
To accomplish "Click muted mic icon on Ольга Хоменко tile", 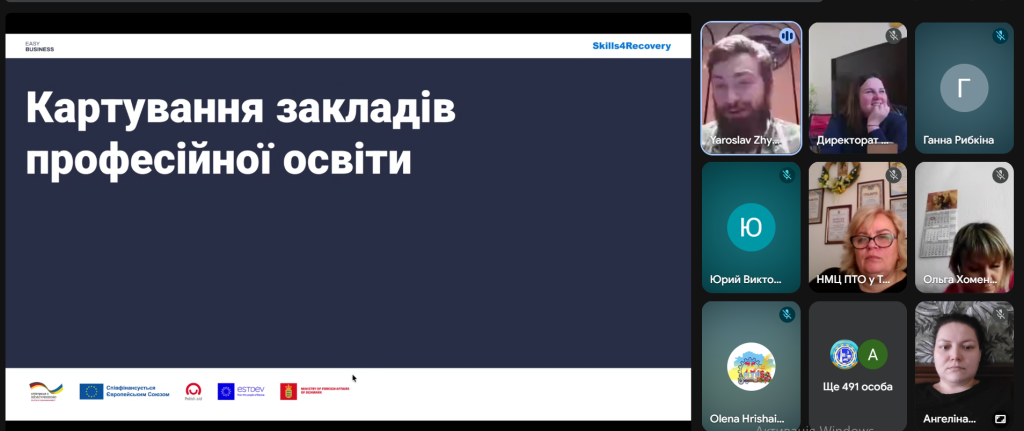I will 999,175.
